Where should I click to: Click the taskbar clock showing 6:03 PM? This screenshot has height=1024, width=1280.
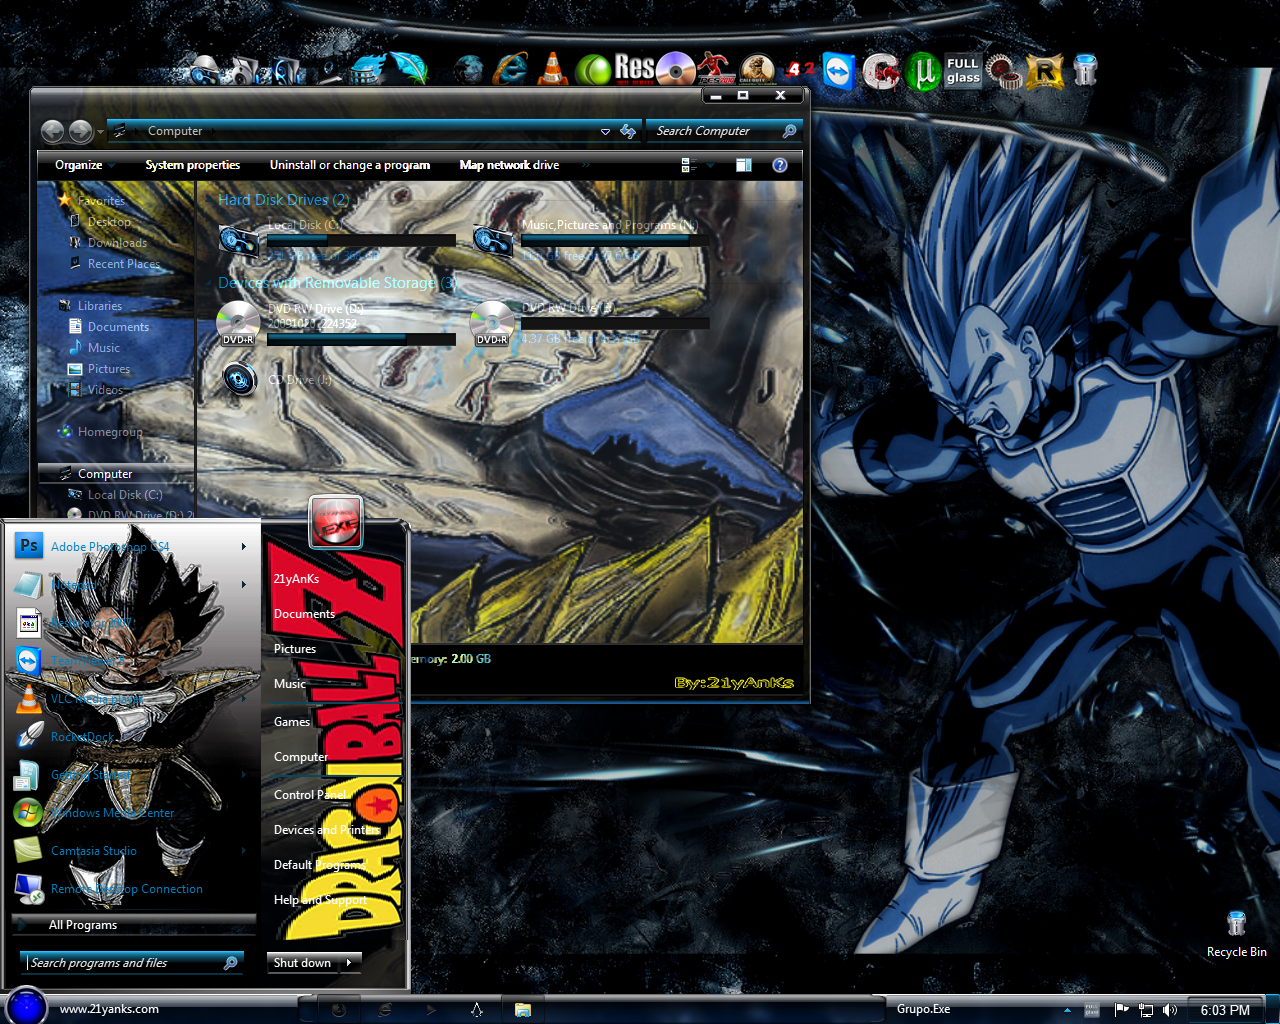pyautogui.click(x=1225, y=1010)
